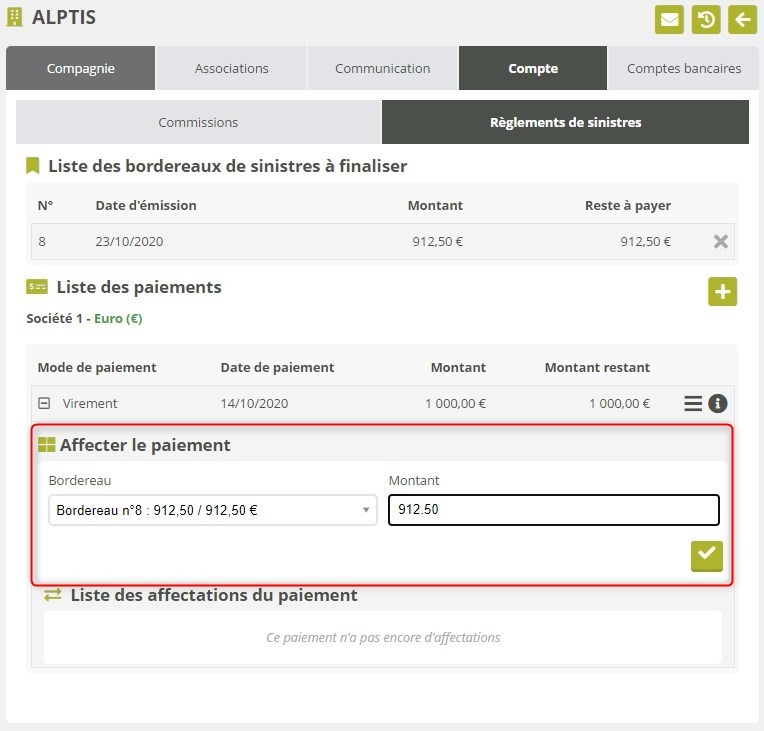Open the Comptes bancaires tab
Viewport: 764px width, 731px height.
point(684,69)
